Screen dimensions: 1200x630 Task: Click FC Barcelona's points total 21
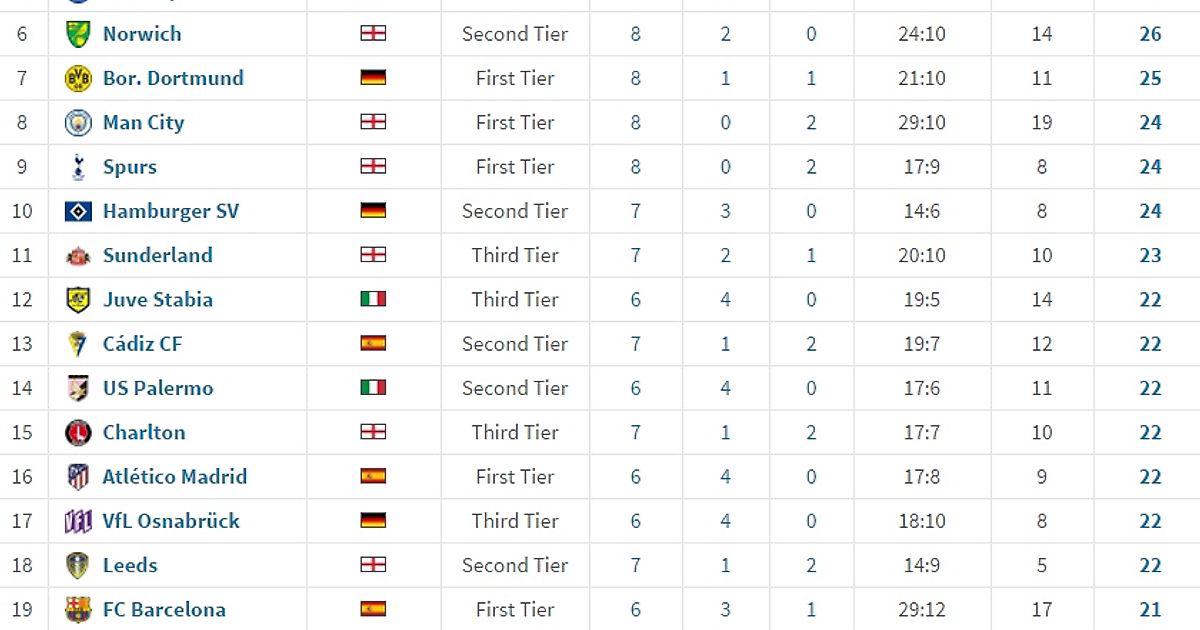pyautogui.click(x=1150, y=610)
